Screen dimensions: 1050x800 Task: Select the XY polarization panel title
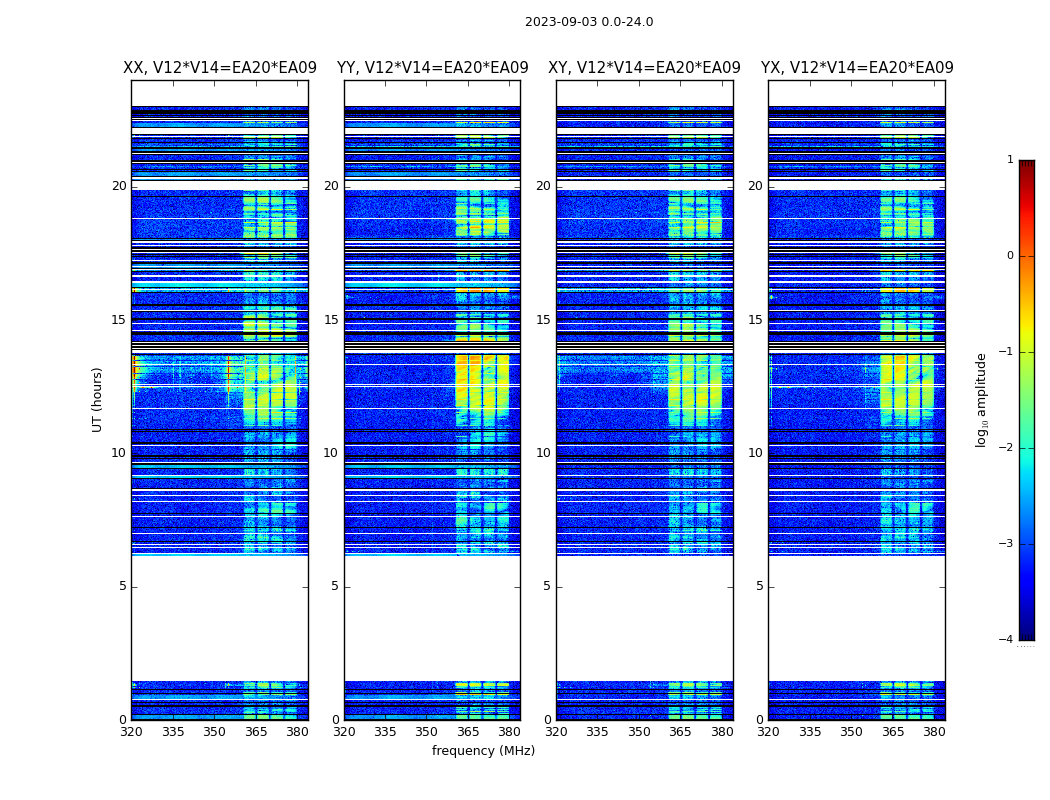pos(644,68)
